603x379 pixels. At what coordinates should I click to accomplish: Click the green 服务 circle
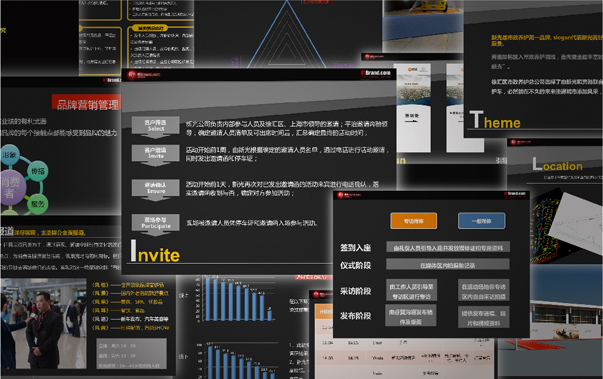[x=38, y=204]
